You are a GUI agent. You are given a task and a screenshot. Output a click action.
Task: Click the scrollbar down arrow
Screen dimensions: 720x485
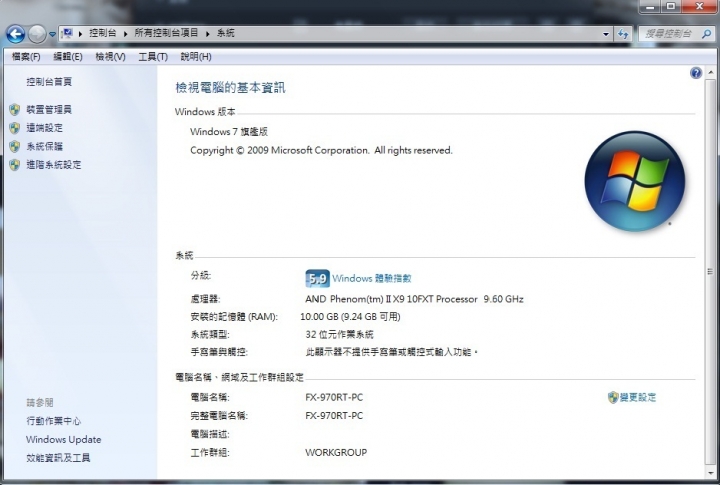(710, 474)
